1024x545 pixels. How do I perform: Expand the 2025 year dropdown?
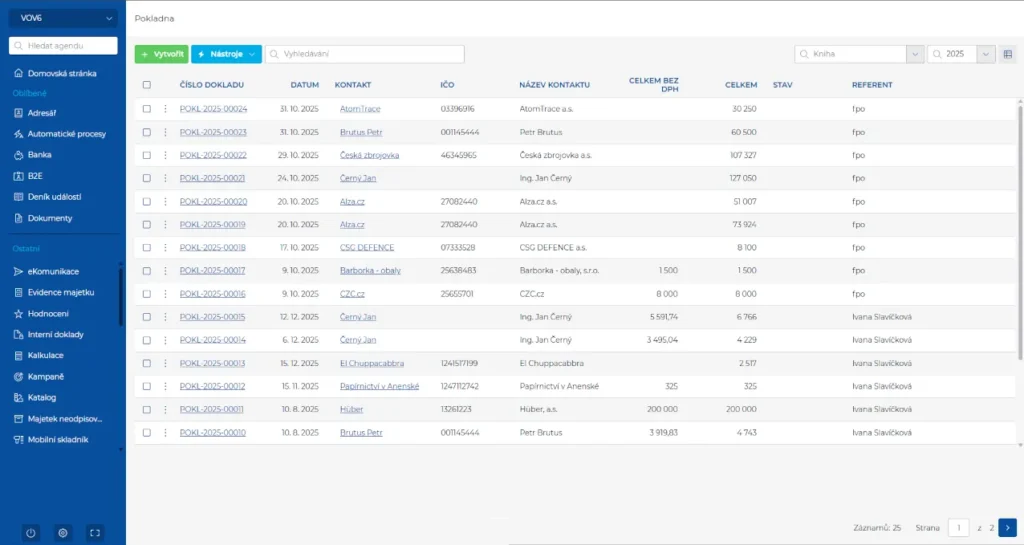tap(986, 54)
